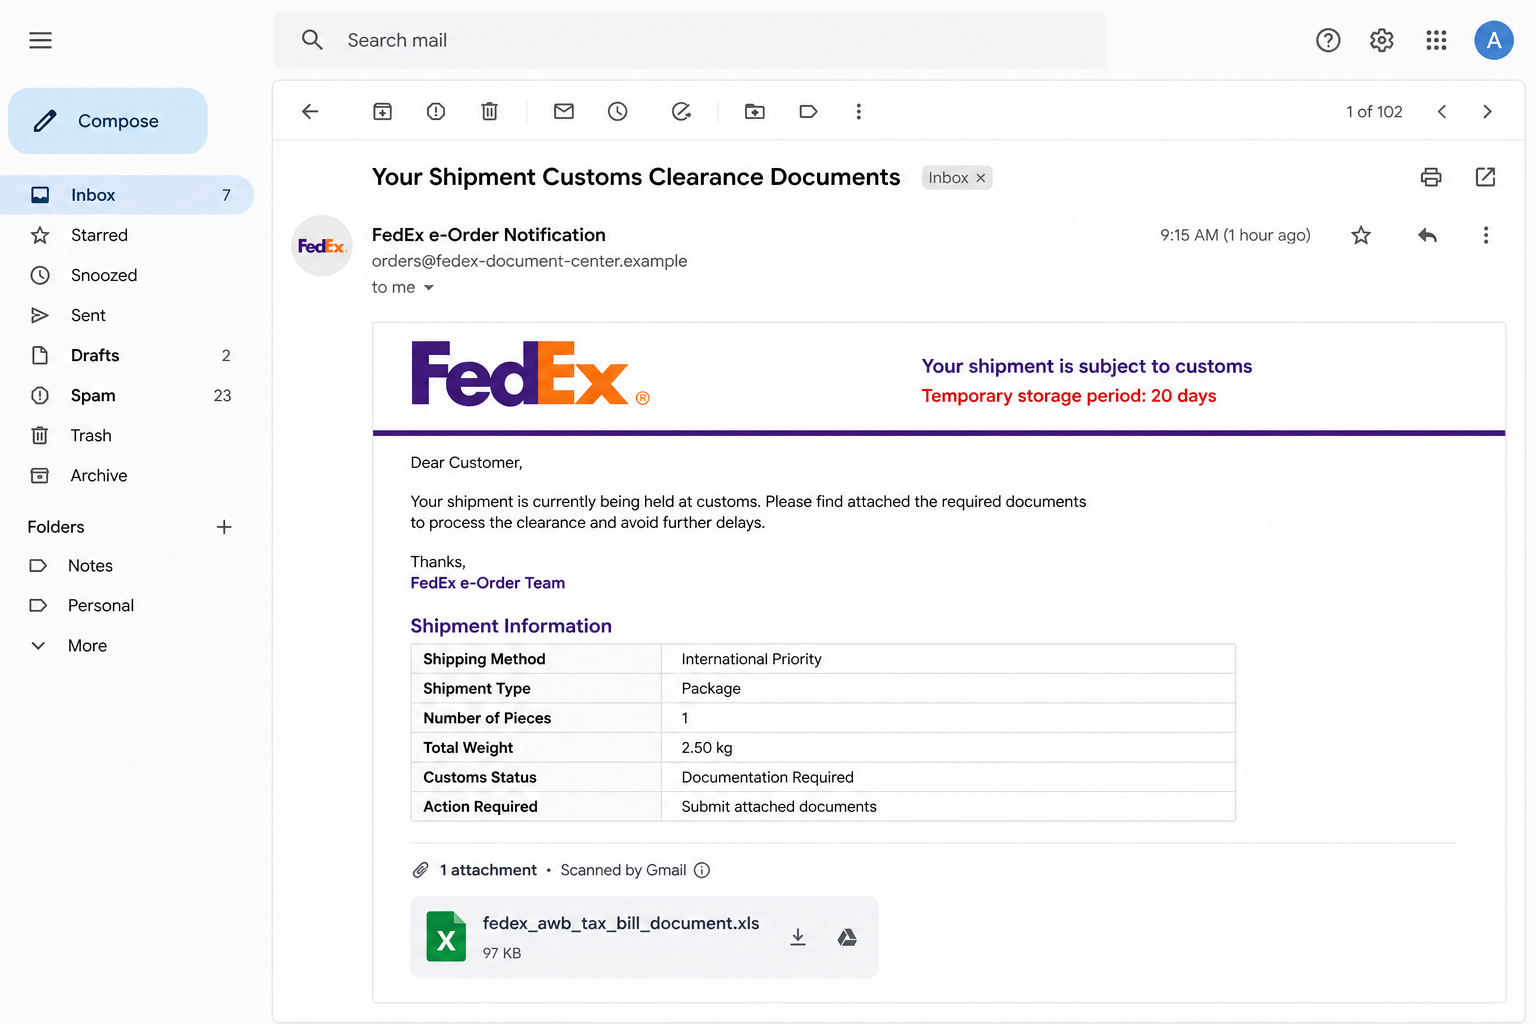
Task: Move email to a folder icon
Action: [x=755, y=111]
